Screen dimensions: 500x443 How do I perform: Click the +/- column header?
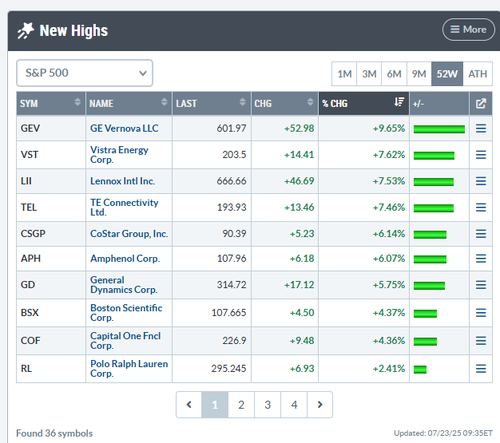click(439, 103)
